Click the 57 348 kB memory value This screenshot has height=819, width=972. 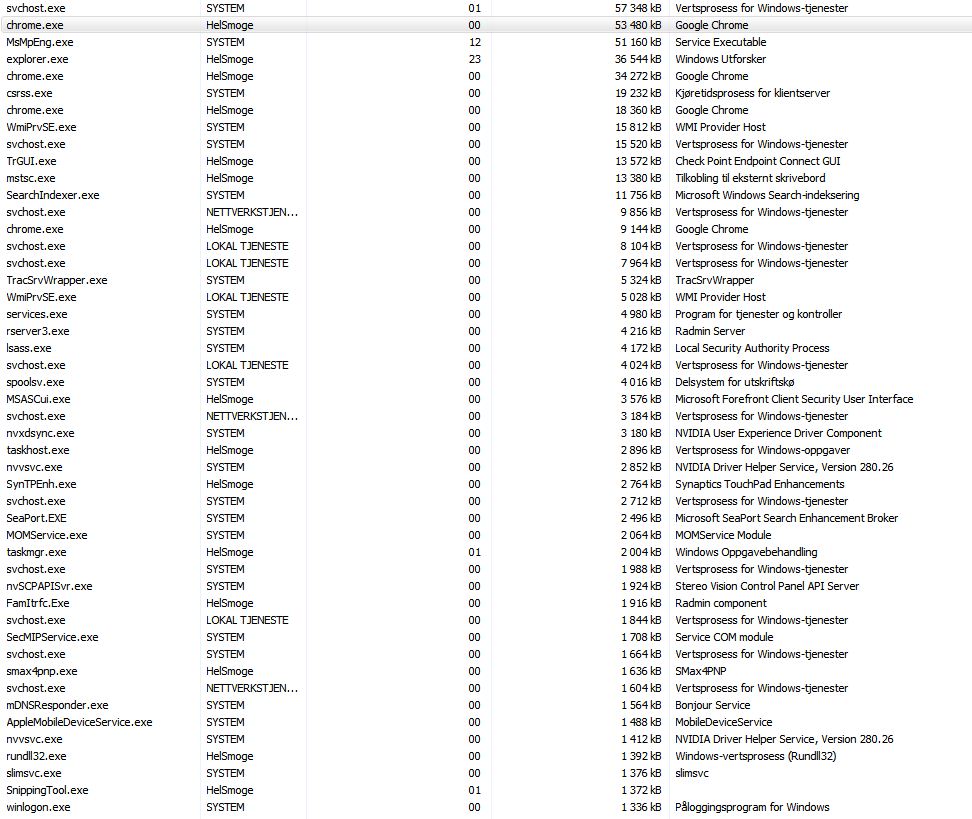pyautogui.click(x=638, y=8)
